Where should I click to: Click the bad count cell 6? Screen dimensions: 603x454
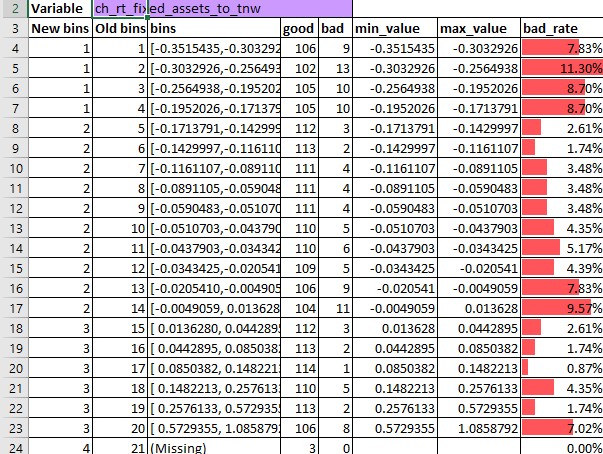[x=335, y=248]
